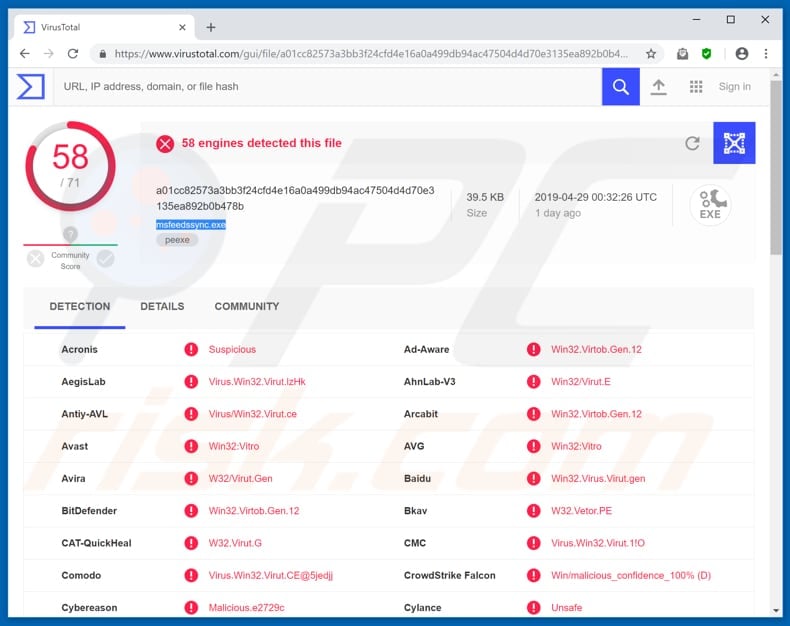Click the community score bar
This screenshot has width=790, height=626.
71,245
